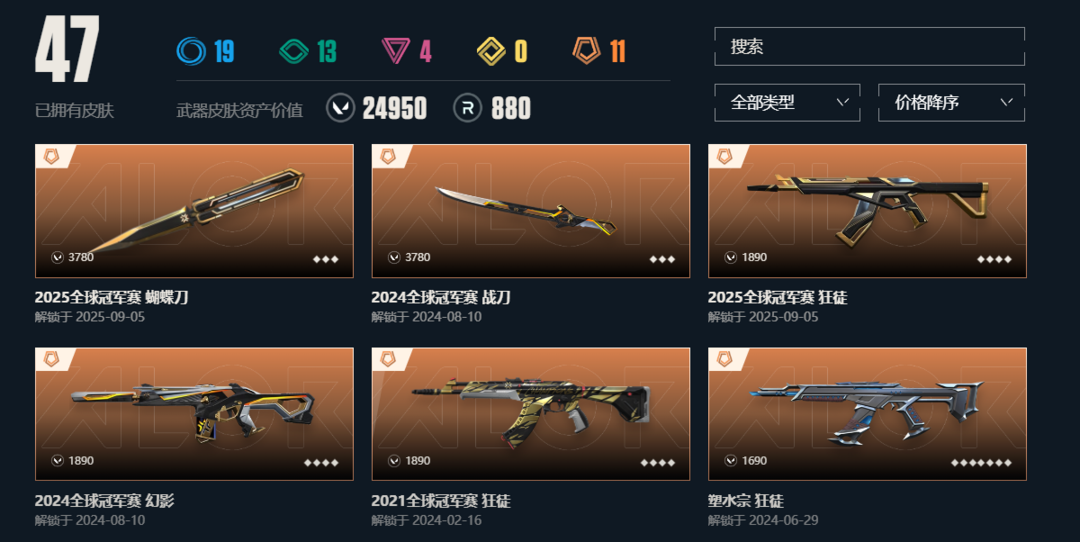1080x542 pixels.
Task: Click the VP currency icon beside 24950
Action: [x=340, y=108]
